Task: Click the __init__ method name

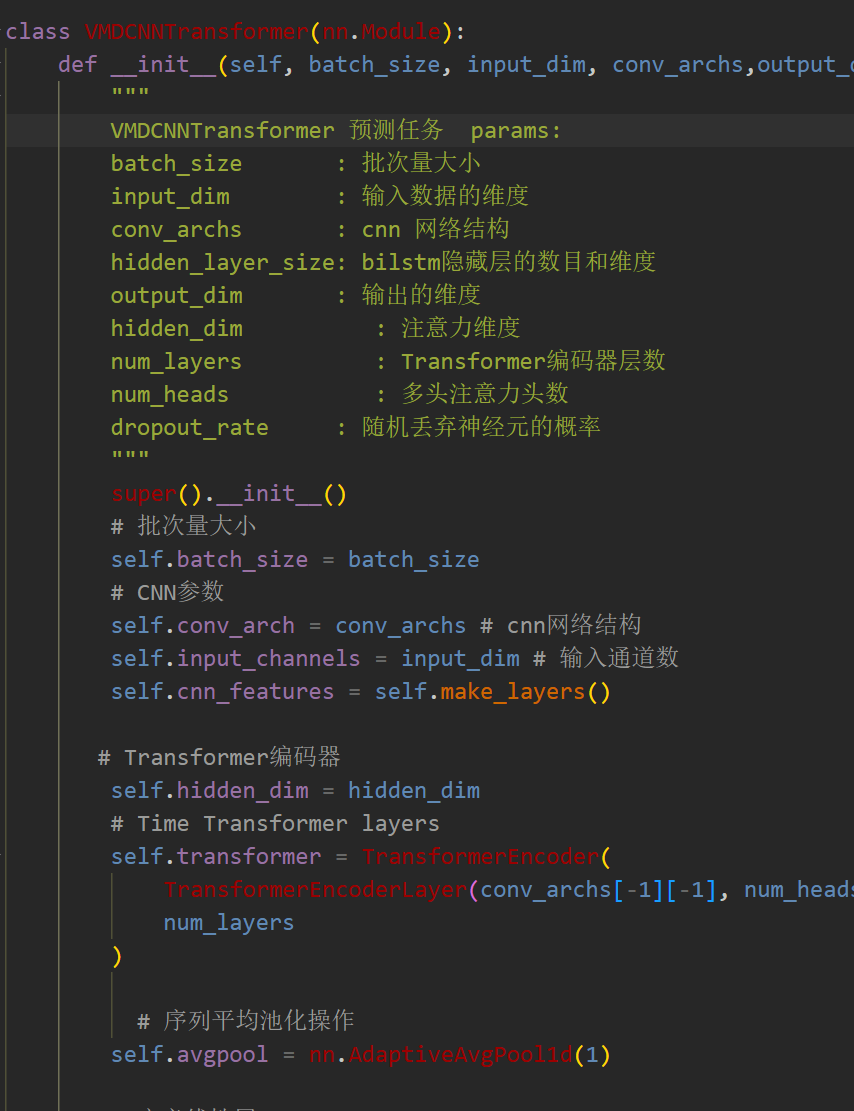Action: click(x=163, y=64)
